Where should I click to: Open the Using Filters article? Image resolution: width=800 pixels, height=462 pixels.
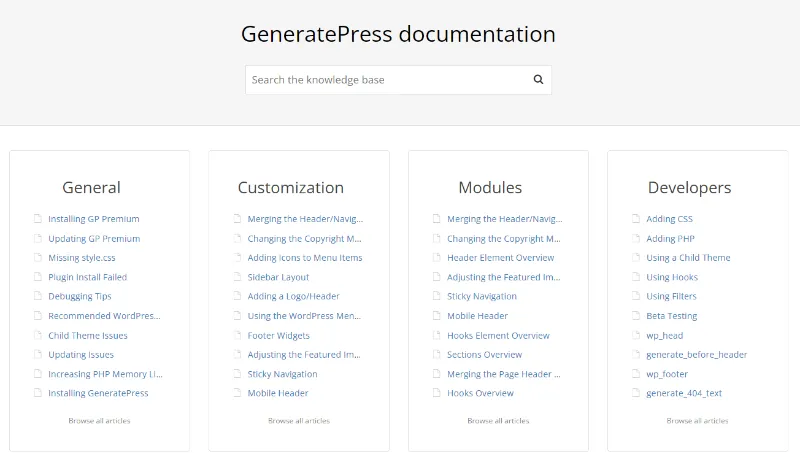coord(671,296)
